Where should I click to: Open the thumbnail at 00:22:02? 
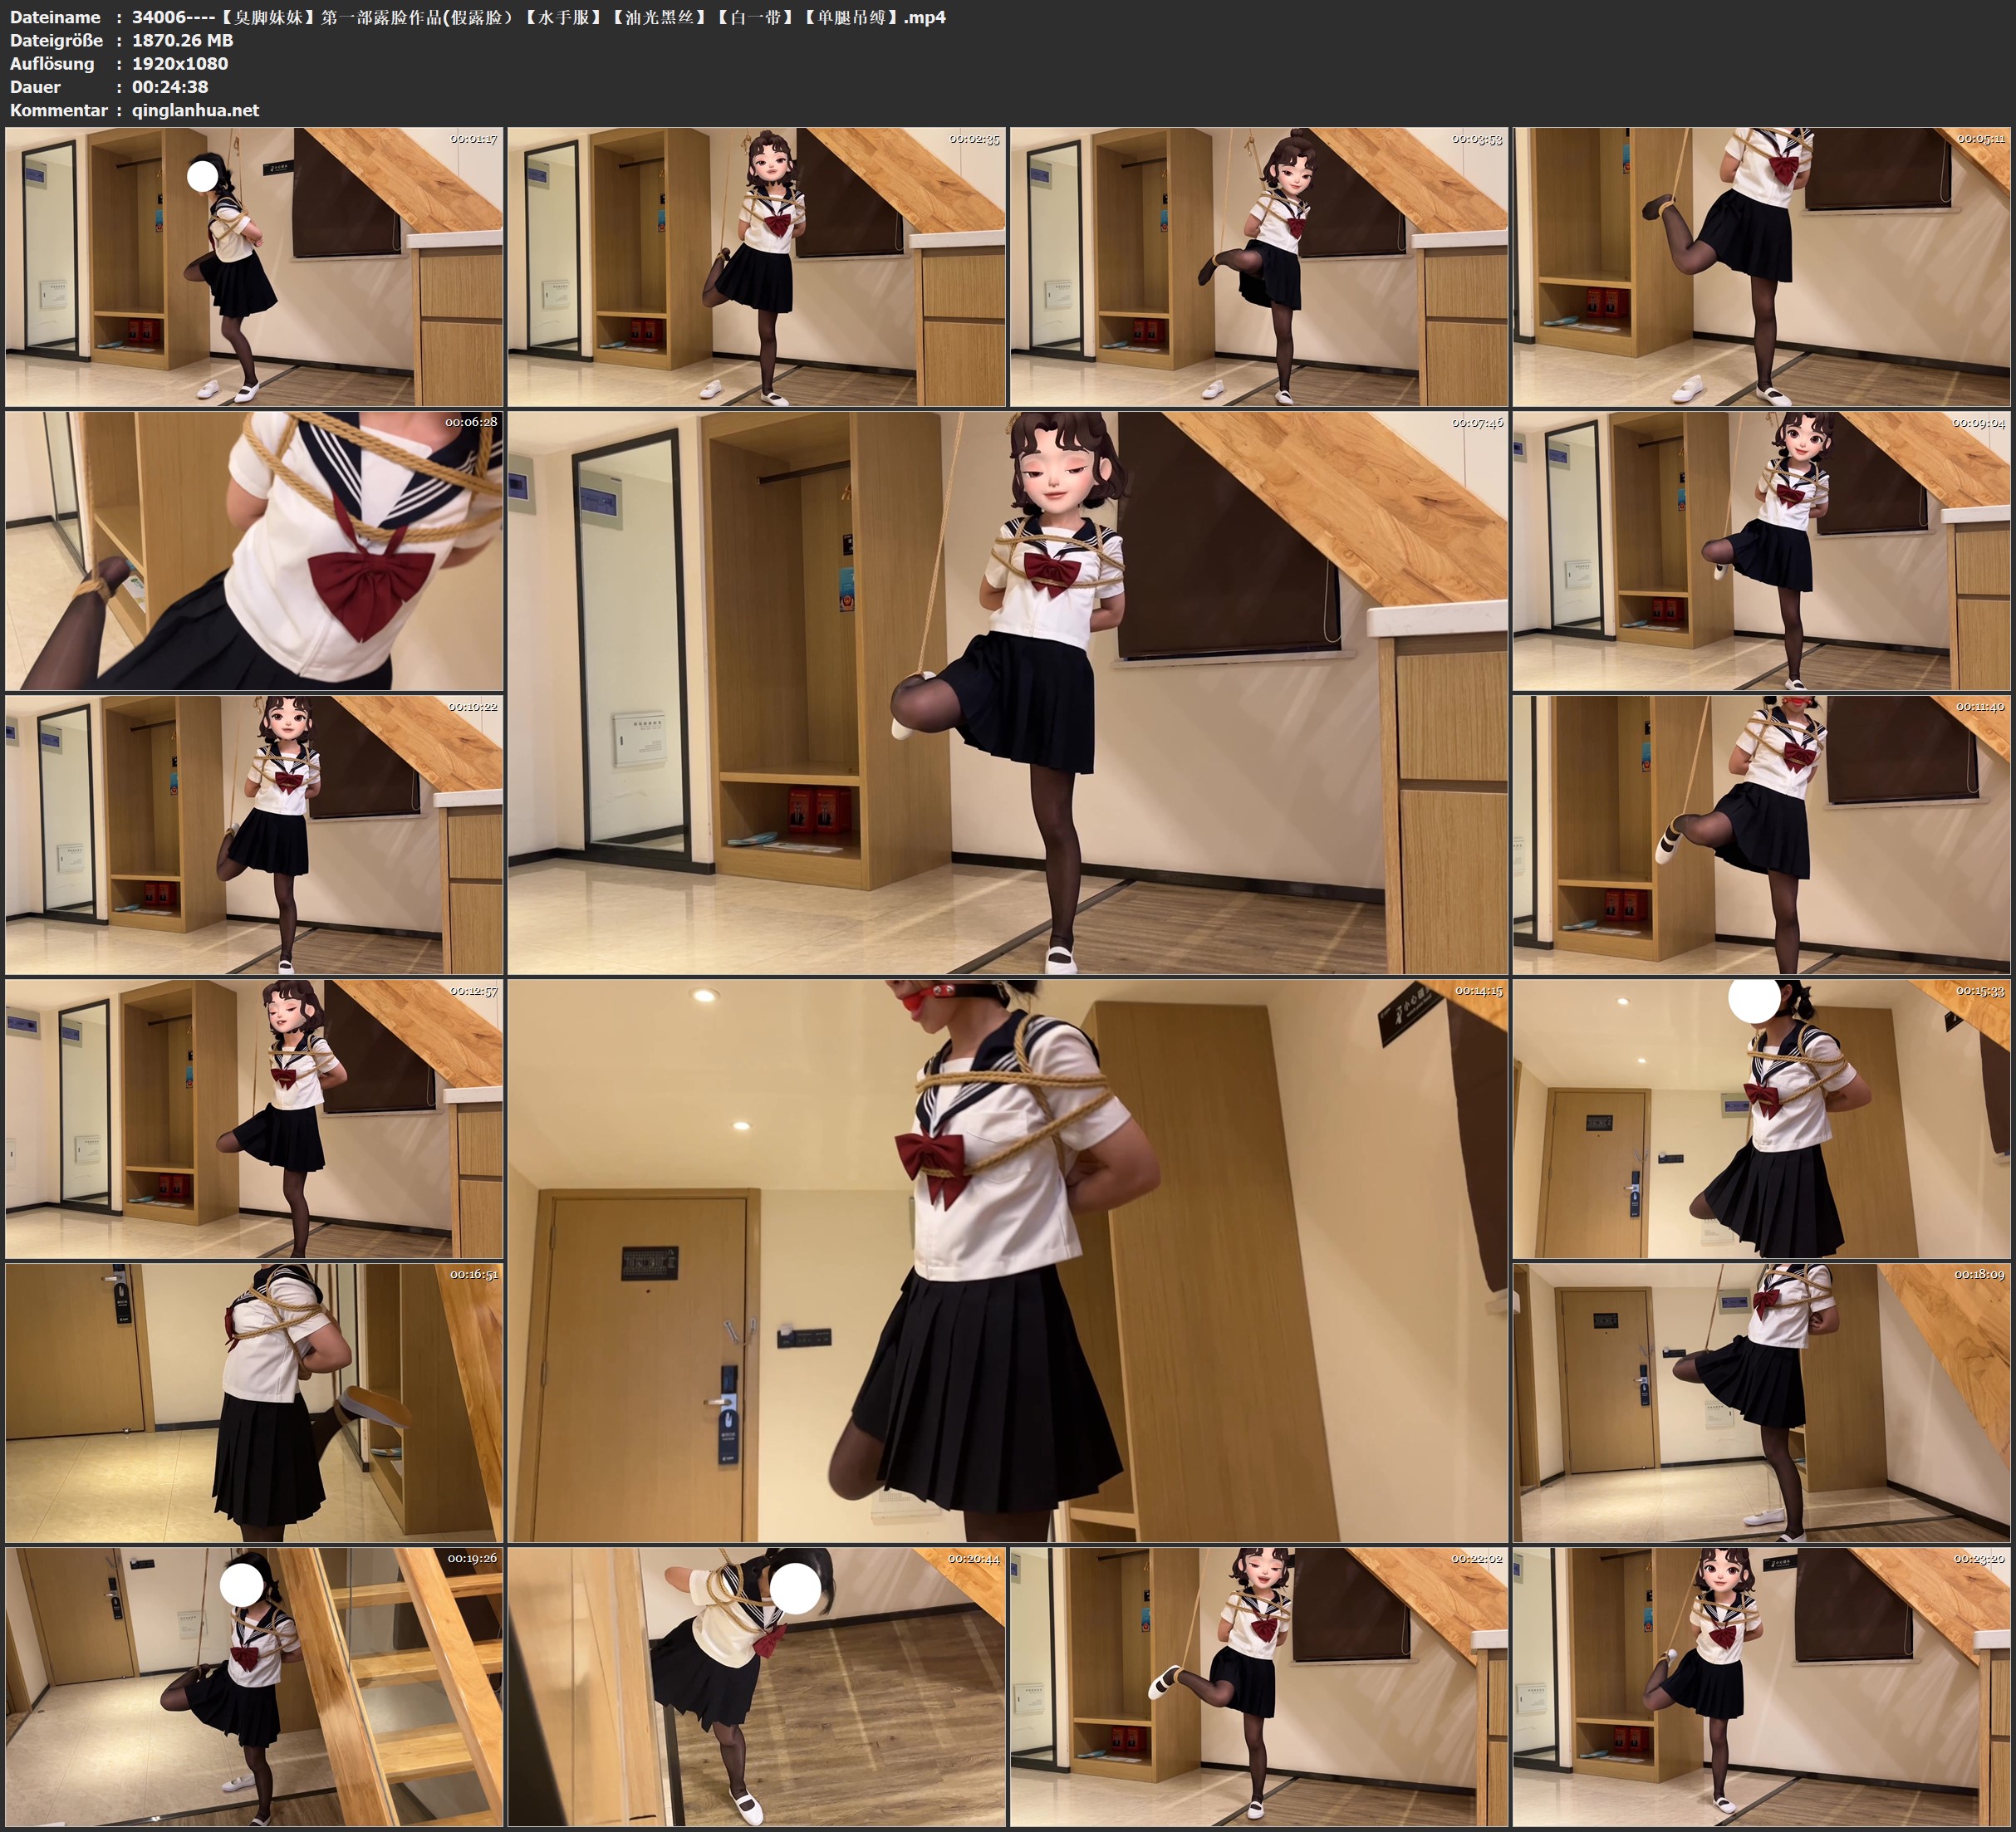(x=1258, y=1687)
